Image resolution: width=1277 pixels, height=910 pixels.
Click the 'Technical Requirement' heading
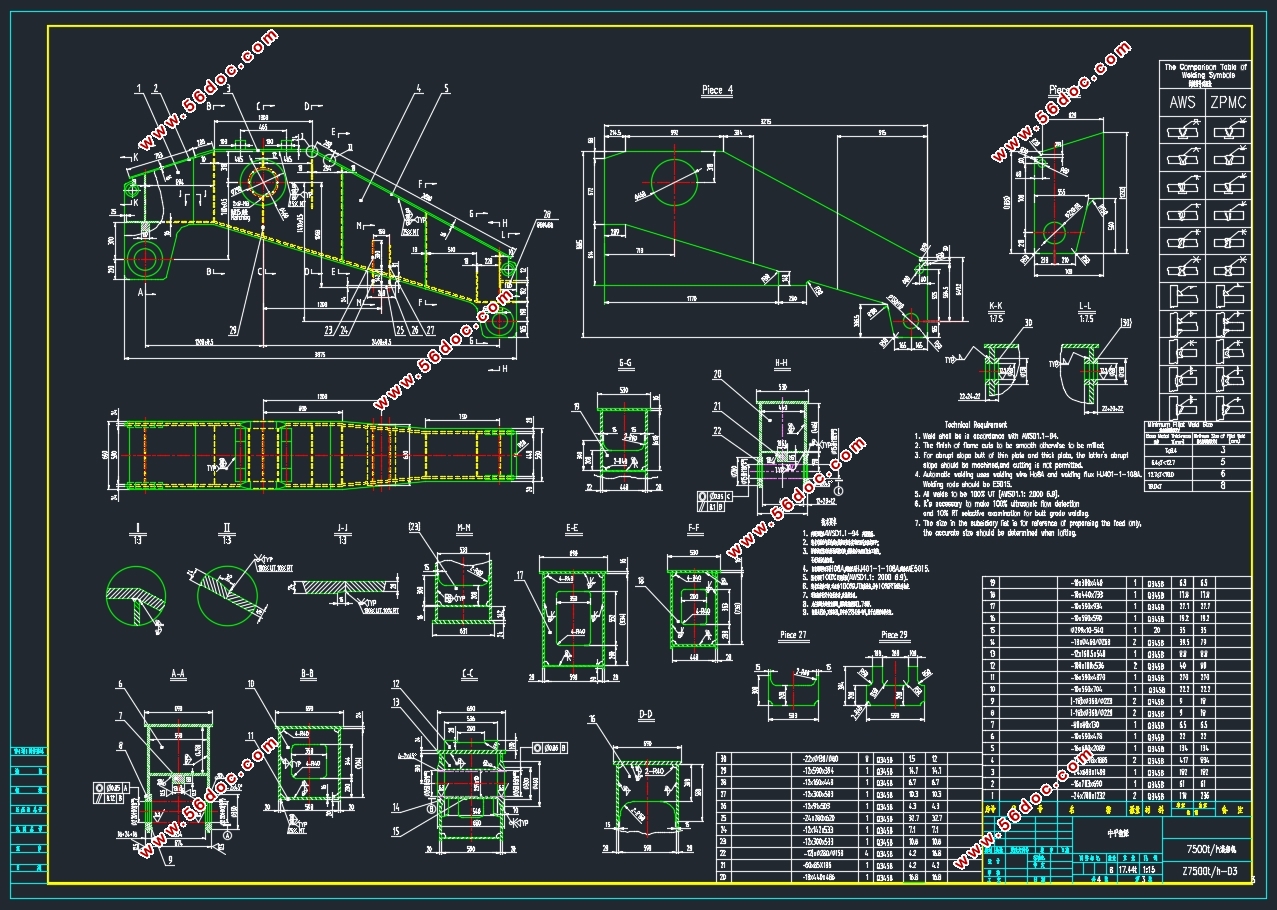pyautogui.click(x=975, y=425)
